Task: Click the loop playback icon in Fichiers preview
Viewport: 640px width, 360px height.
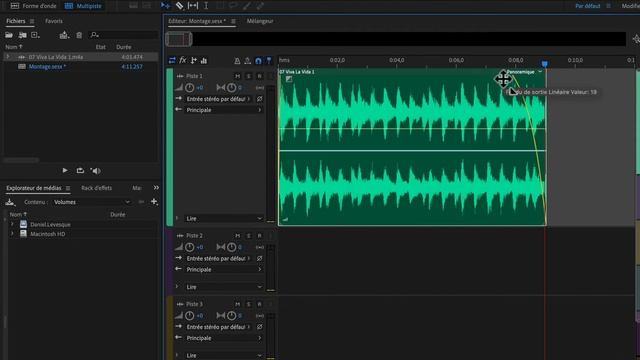Action: (x=80, y=171)
